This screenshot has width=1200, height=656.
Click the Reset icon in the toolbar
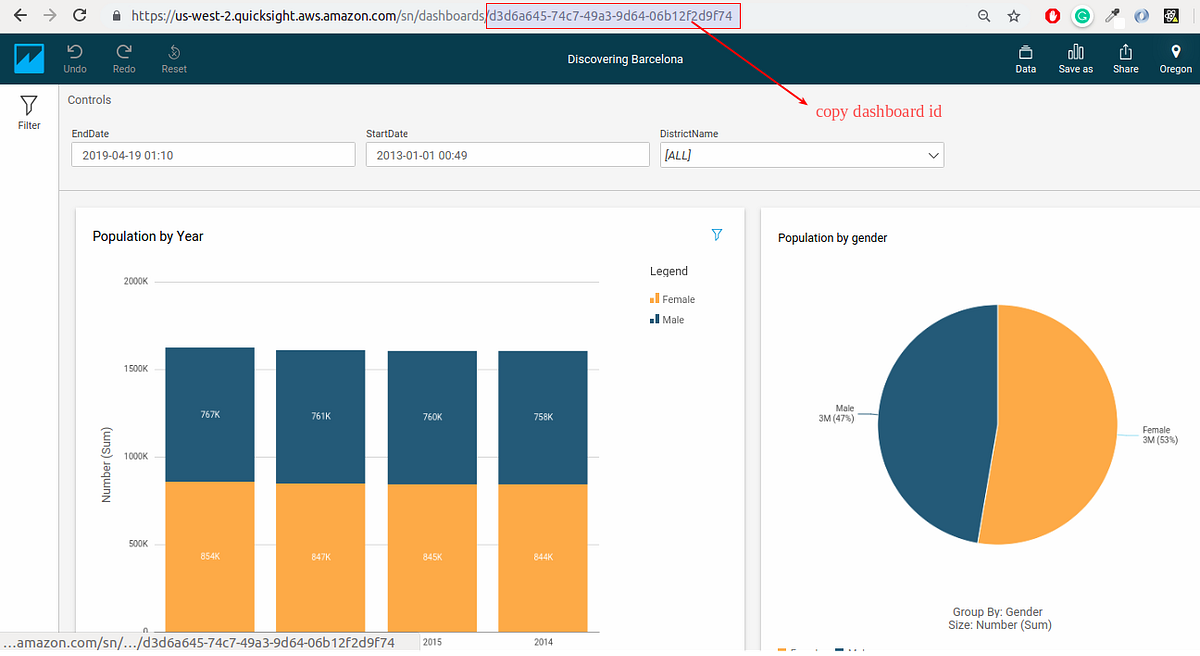point(173,55)
